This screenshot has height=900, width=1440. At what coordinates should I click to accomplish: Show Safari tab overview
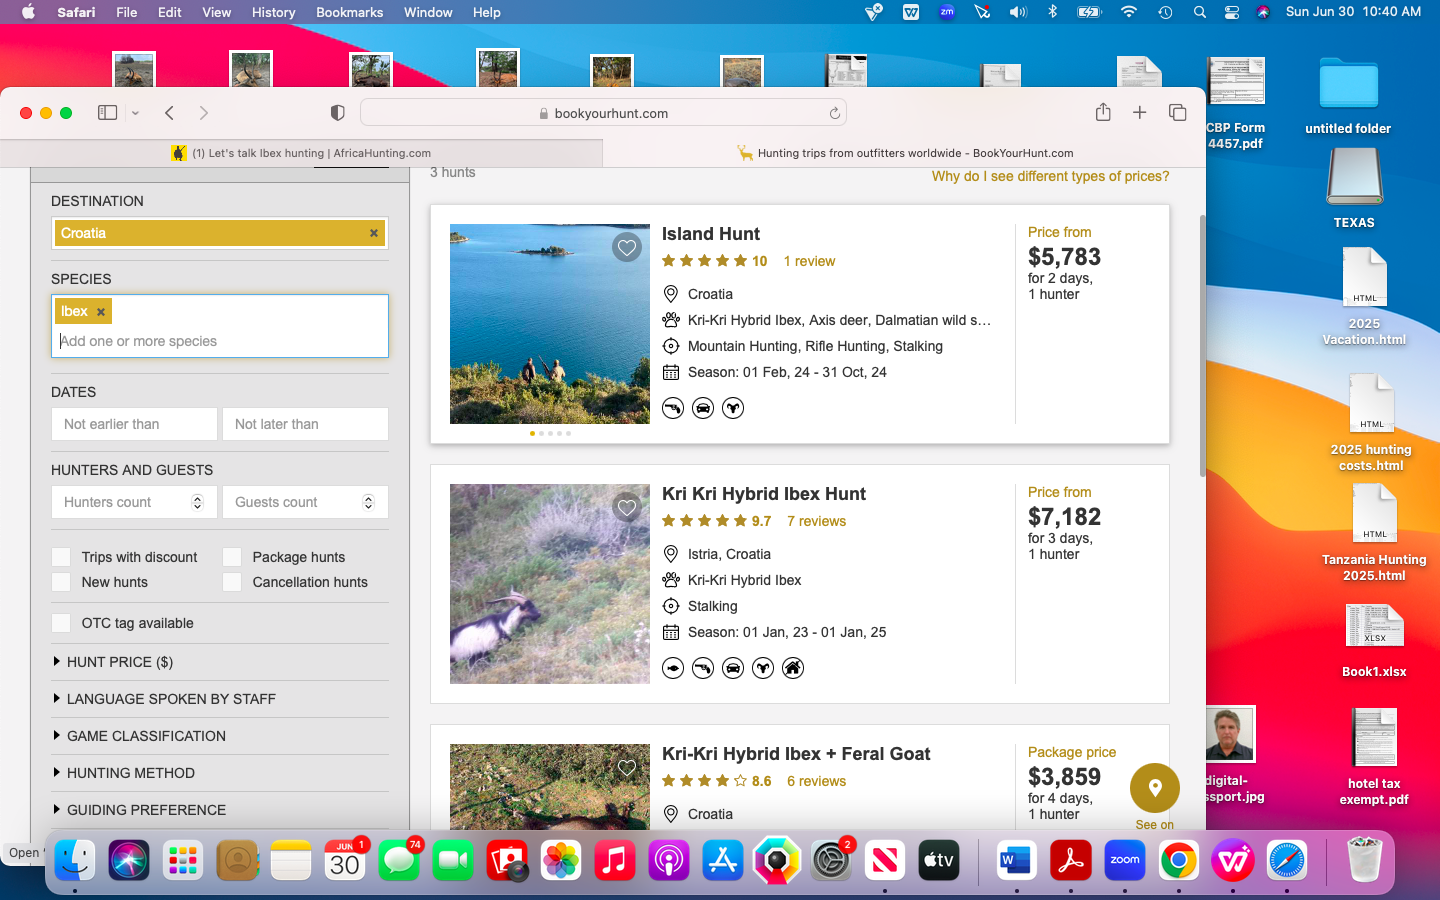coord(1177,113)
